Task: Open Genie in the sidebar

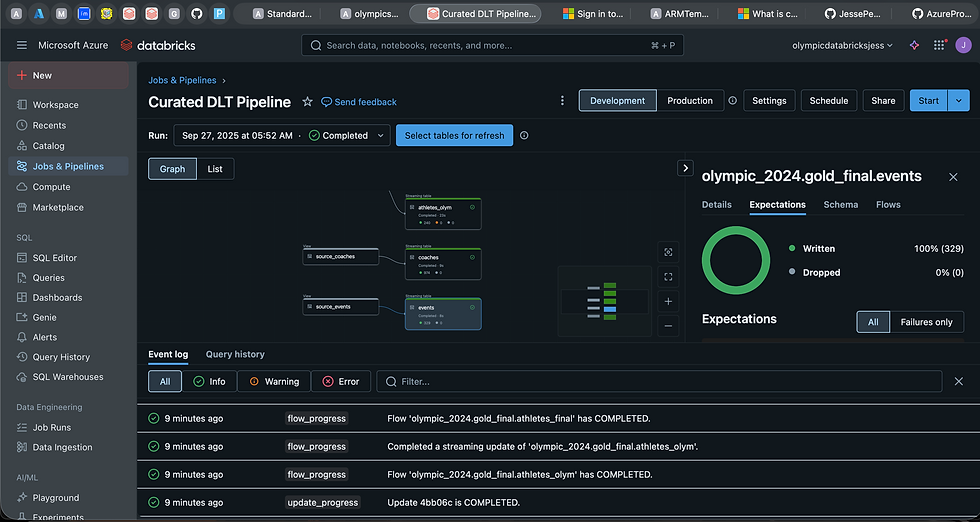Action: point(68,317)
